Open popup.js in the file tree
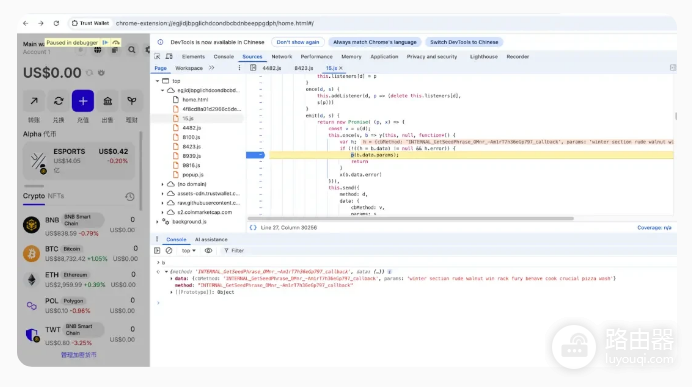Viewport: 692px width, 387px height. (193, 175)
